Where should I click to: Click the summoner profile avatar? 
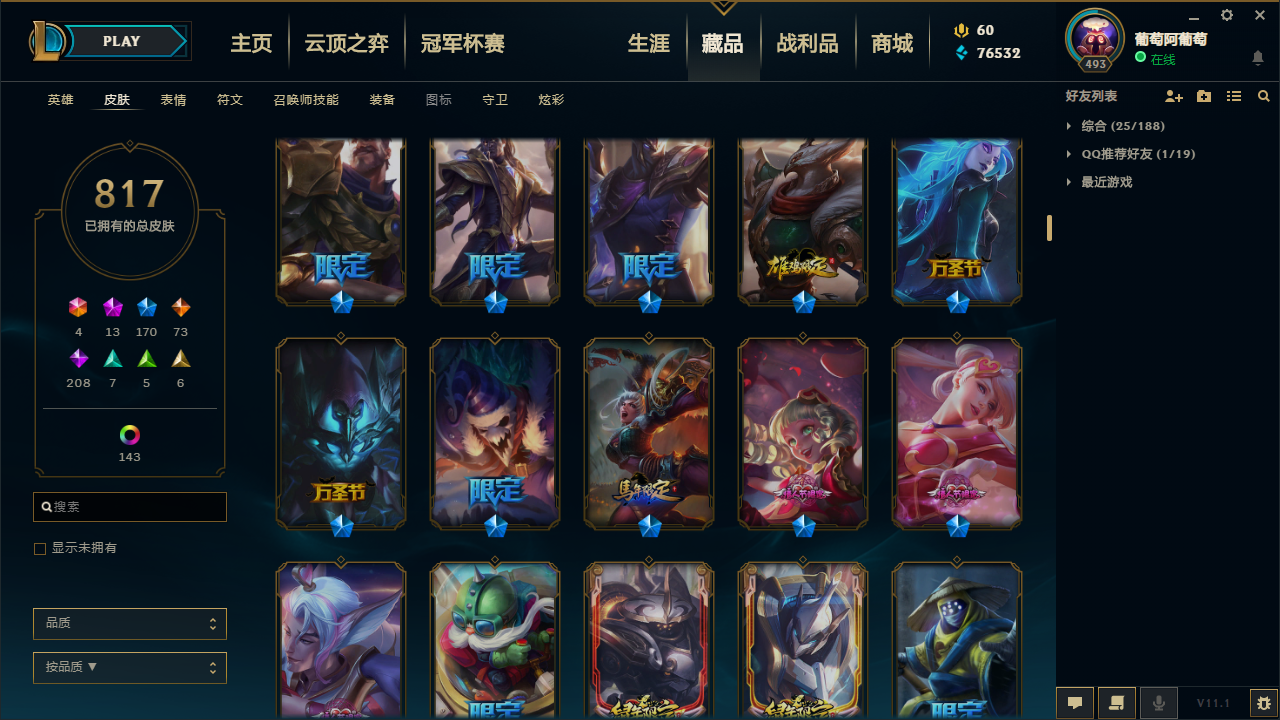(x=1096, y=38)
